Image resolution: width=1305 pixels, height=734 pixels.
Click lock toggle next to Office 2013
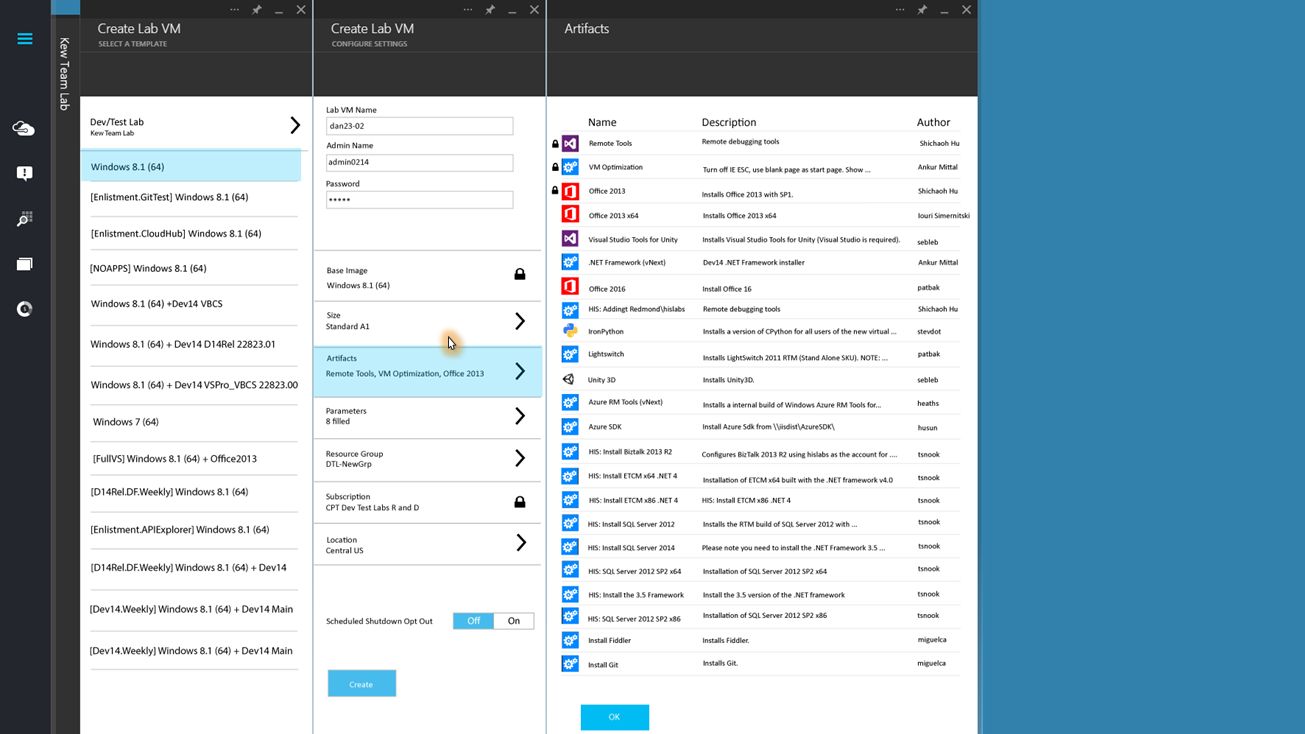click(x=555, y=191)
